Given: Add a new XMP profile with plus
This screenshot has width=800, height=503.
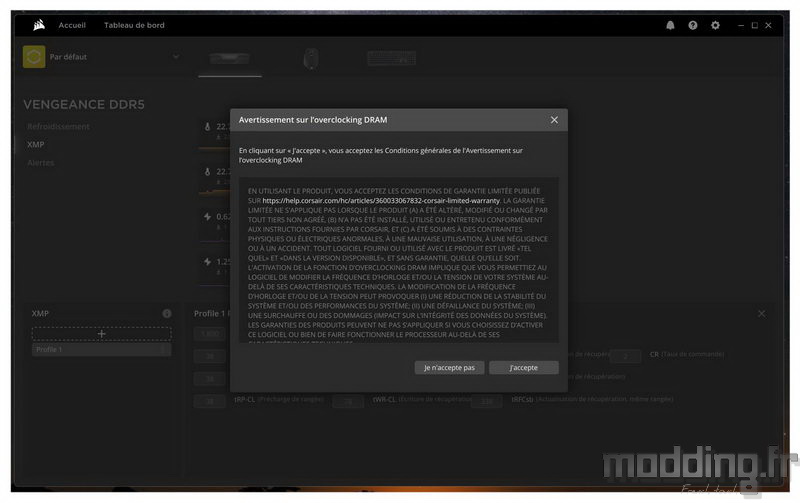Looking at the screenshot, I should (x=102, y=334).
